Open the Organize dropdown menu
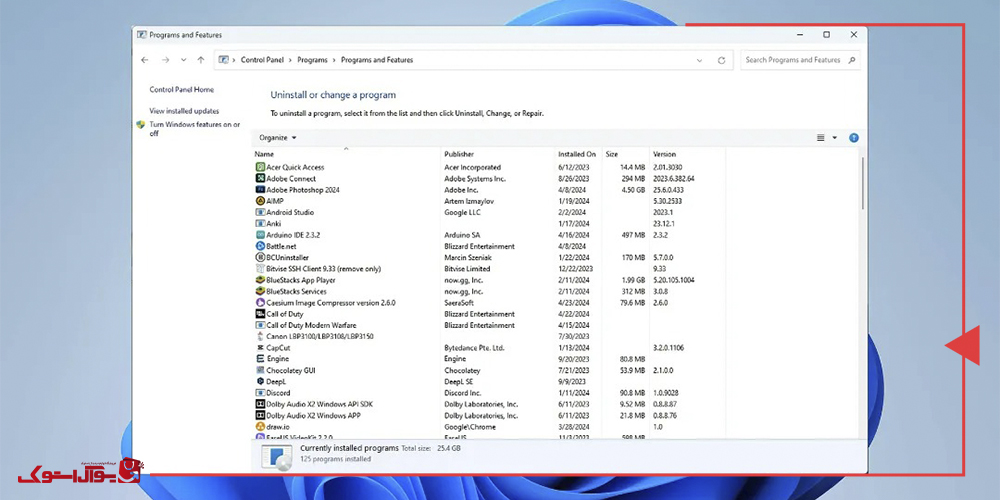Screen dimensions: 1000x500 click(278, 138)
